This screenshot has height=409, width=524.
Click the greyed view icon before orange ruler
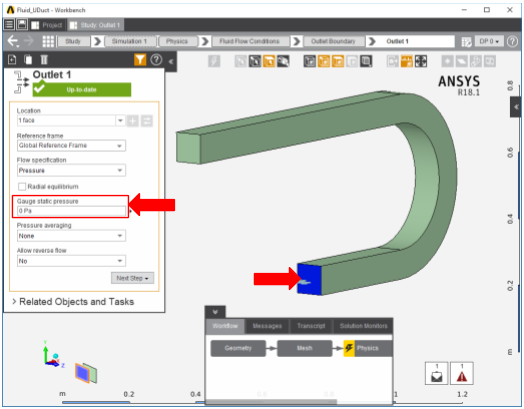pyautogui.click(x=393, y=61)
